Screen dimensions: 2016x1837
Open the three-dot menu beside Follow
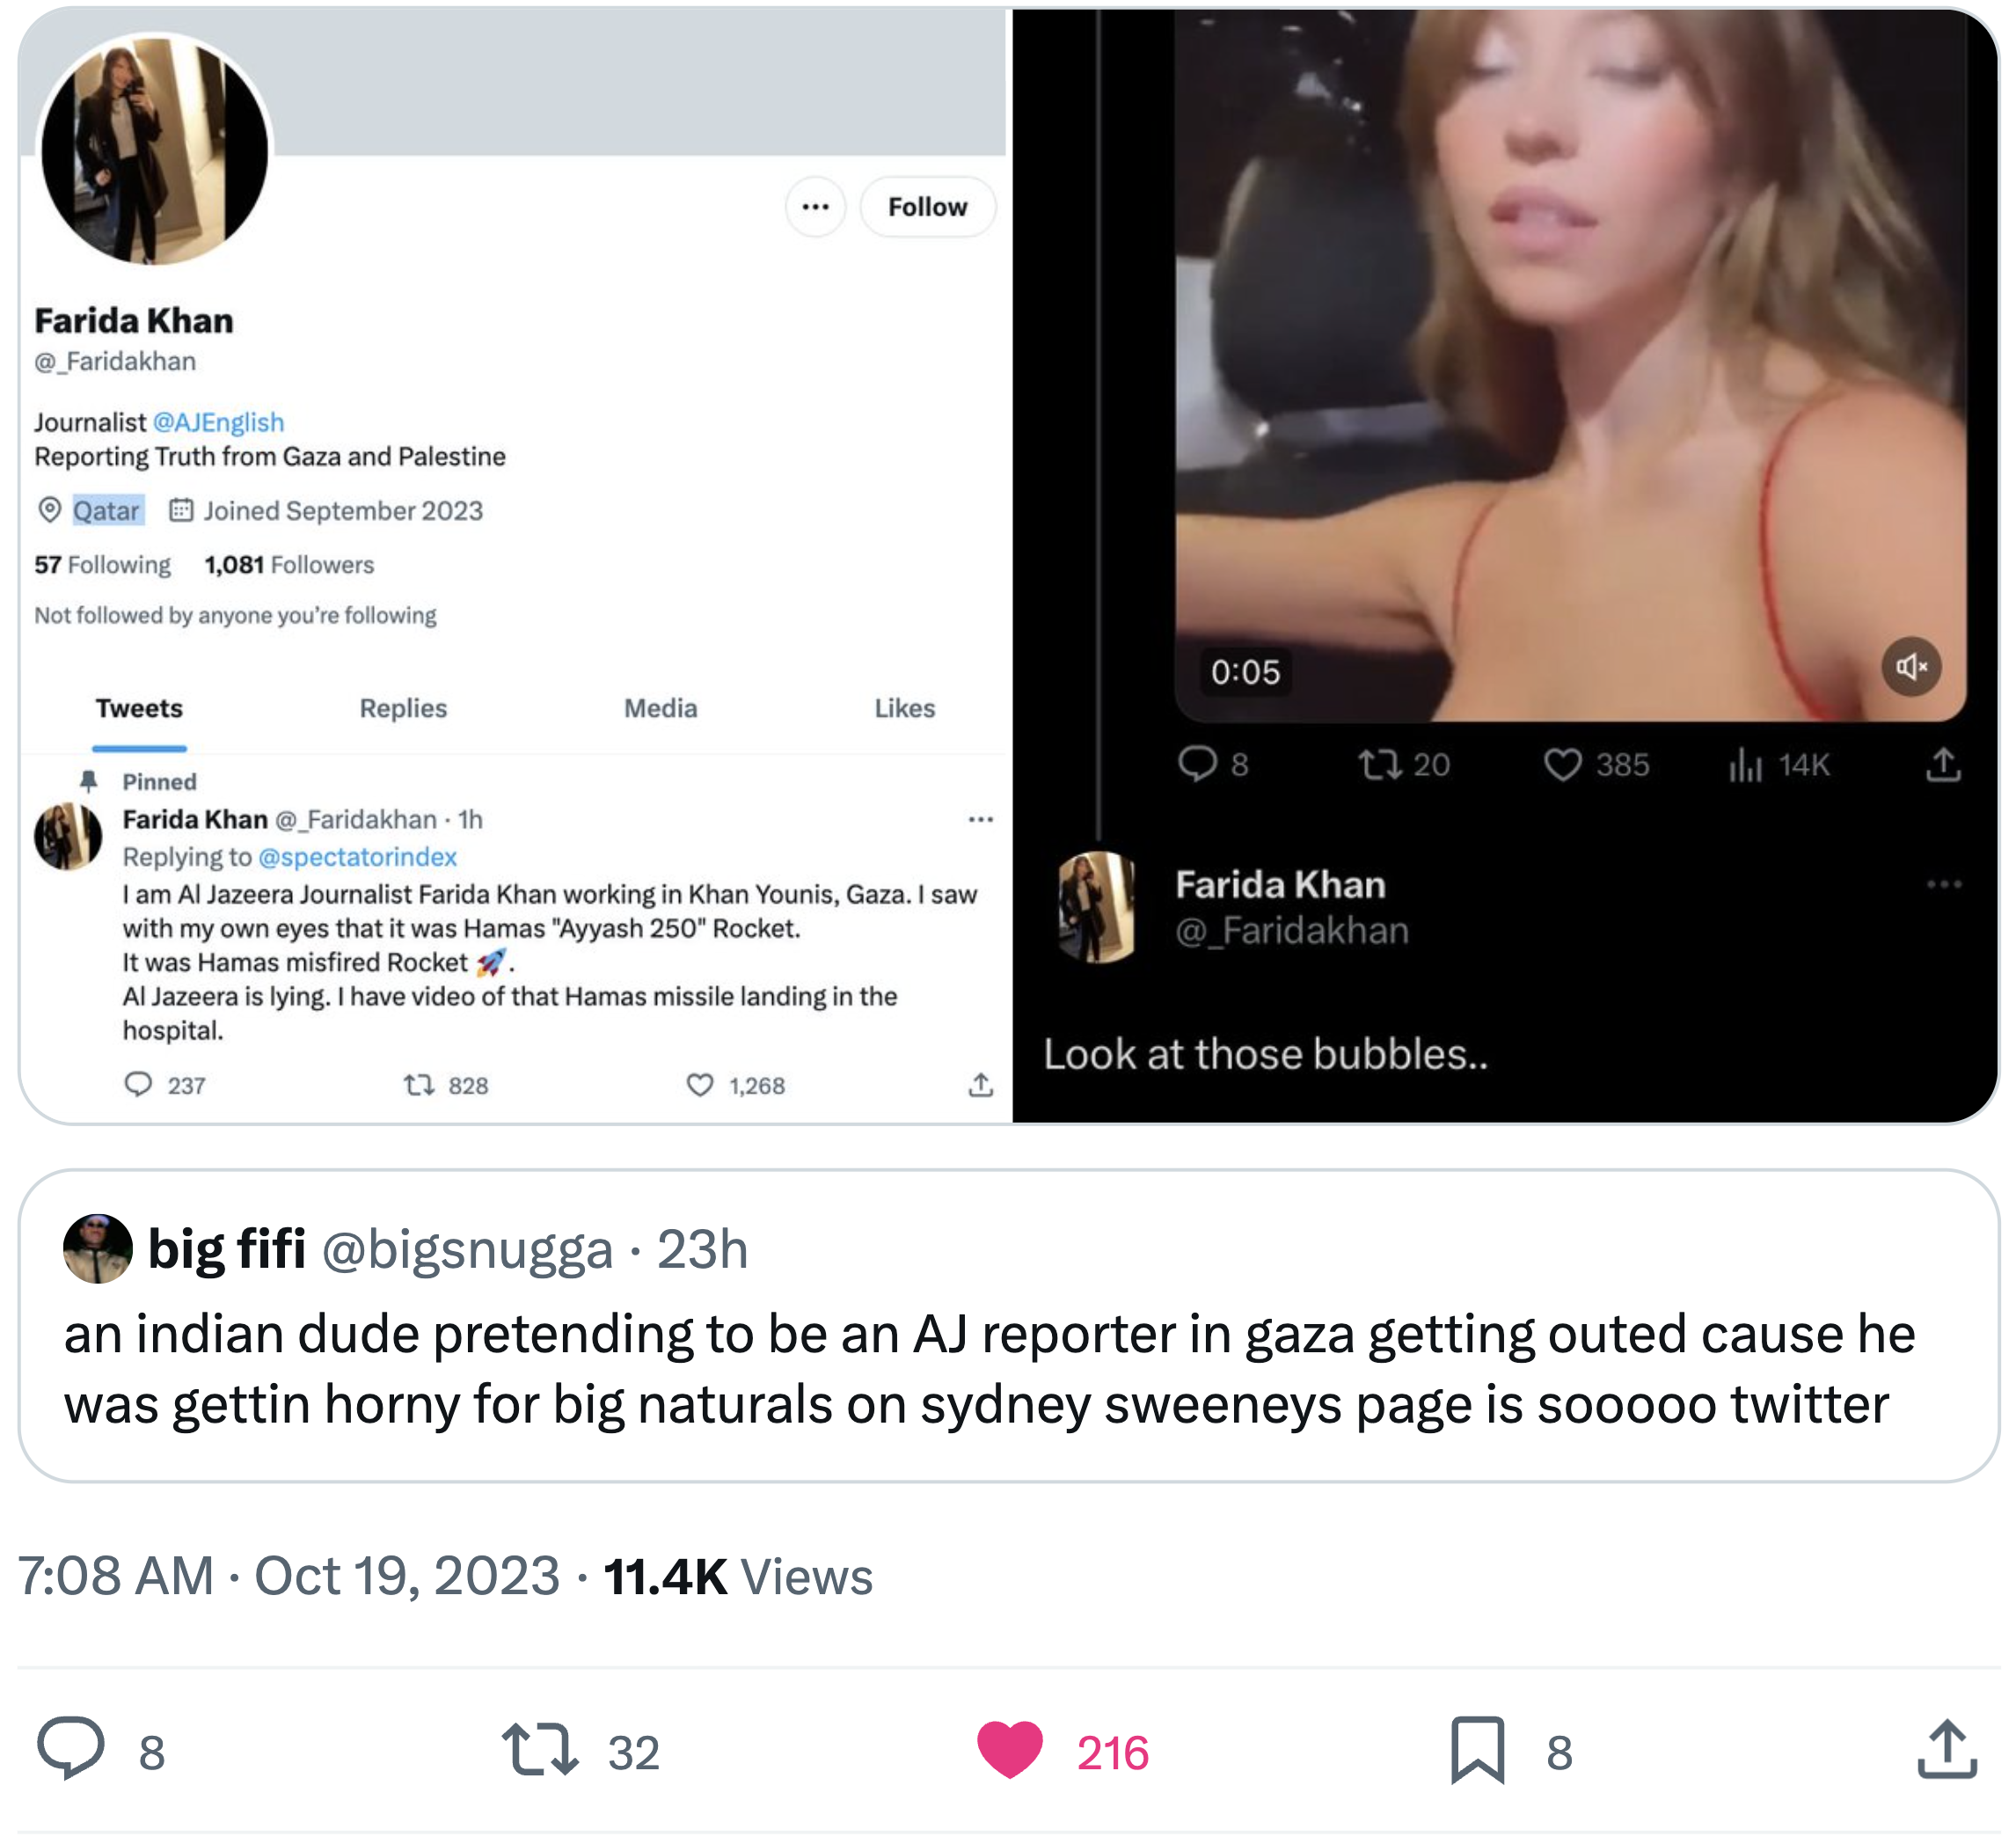[x=815, y=207]
